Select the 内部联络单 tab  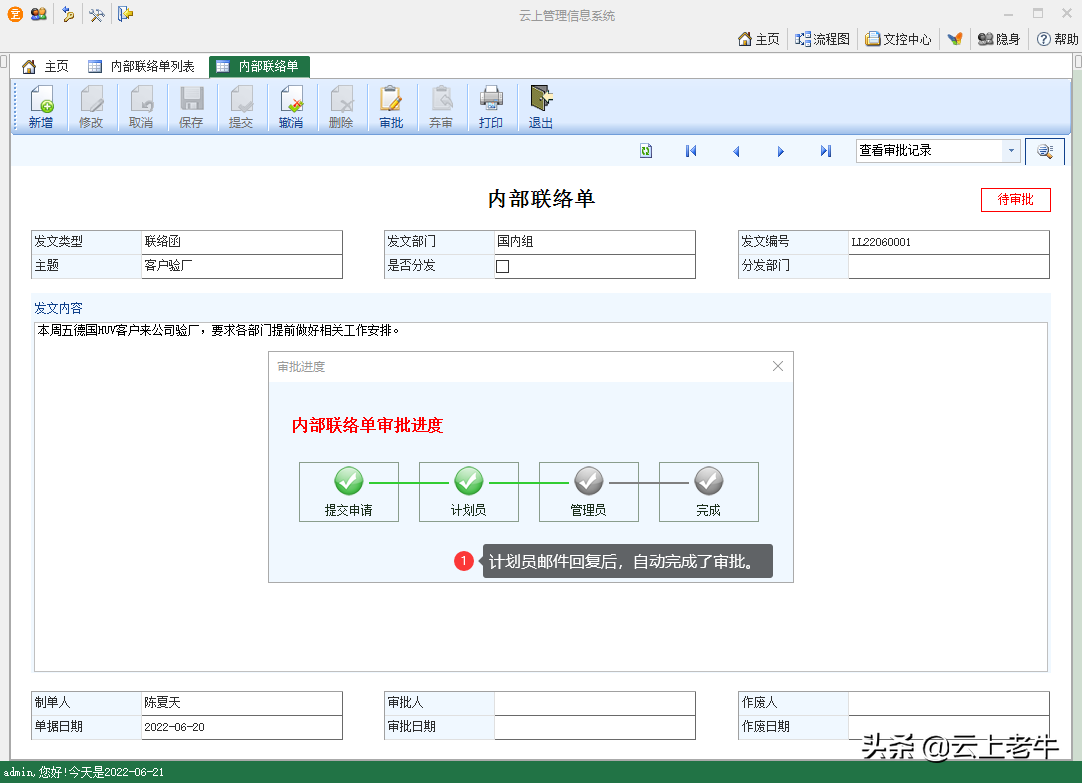pos(259,66)
